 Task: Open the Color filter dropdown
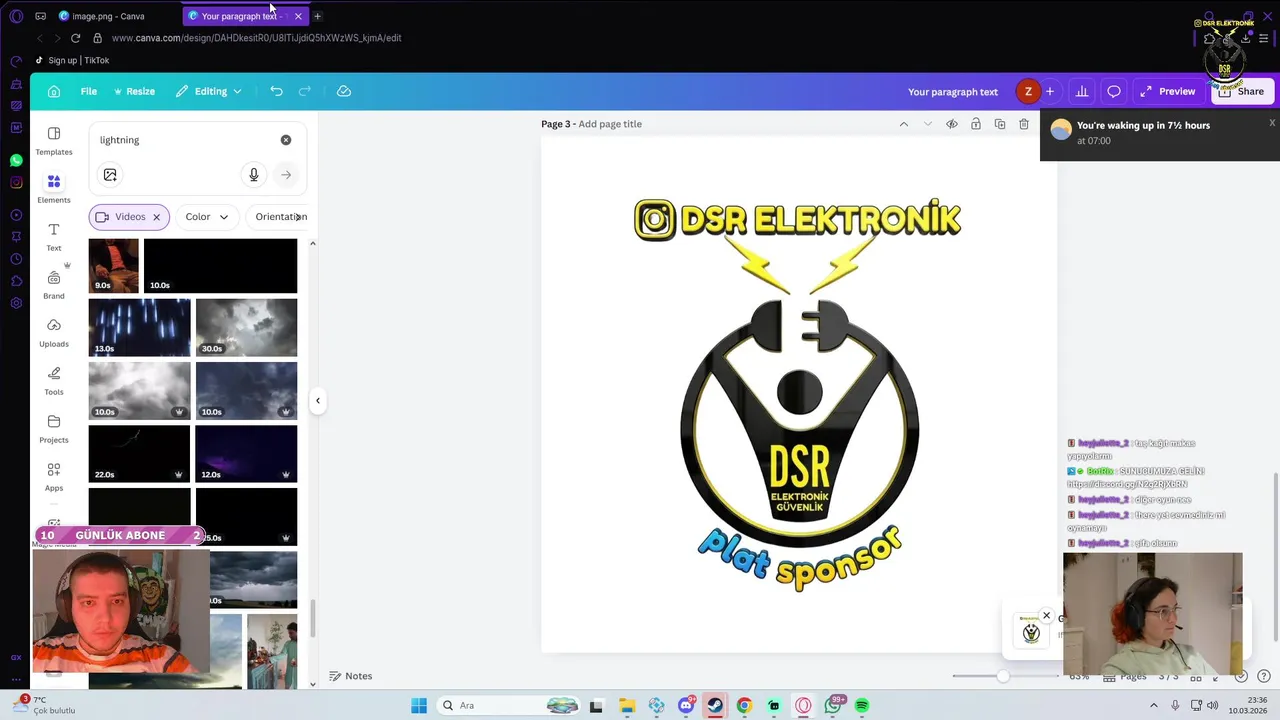[207, 217]
